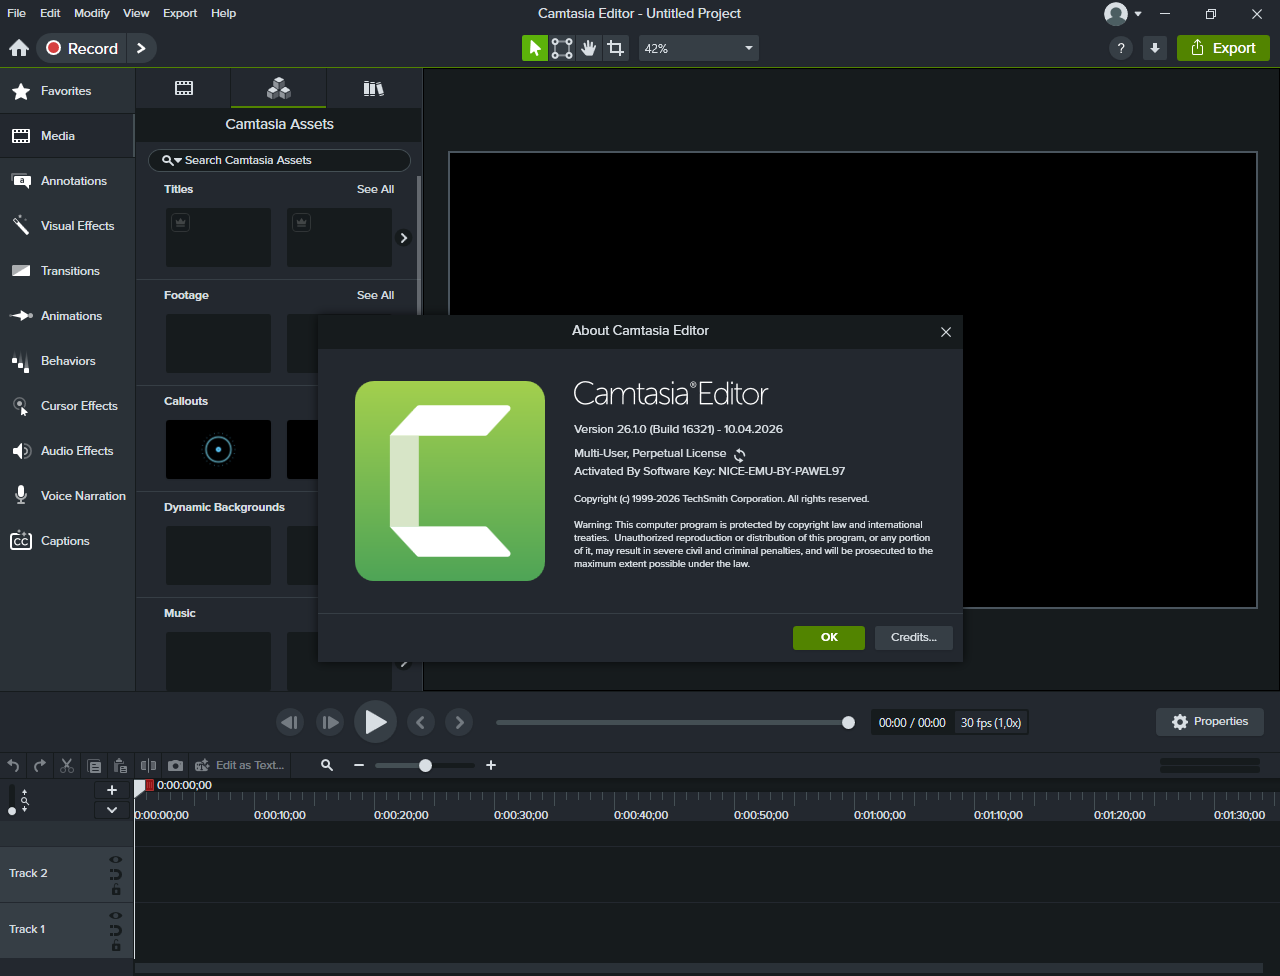This screenshot has width=1280, height=976.
Task: Expand the timeline chevron under the add-track button
Action: click(112, 810)
